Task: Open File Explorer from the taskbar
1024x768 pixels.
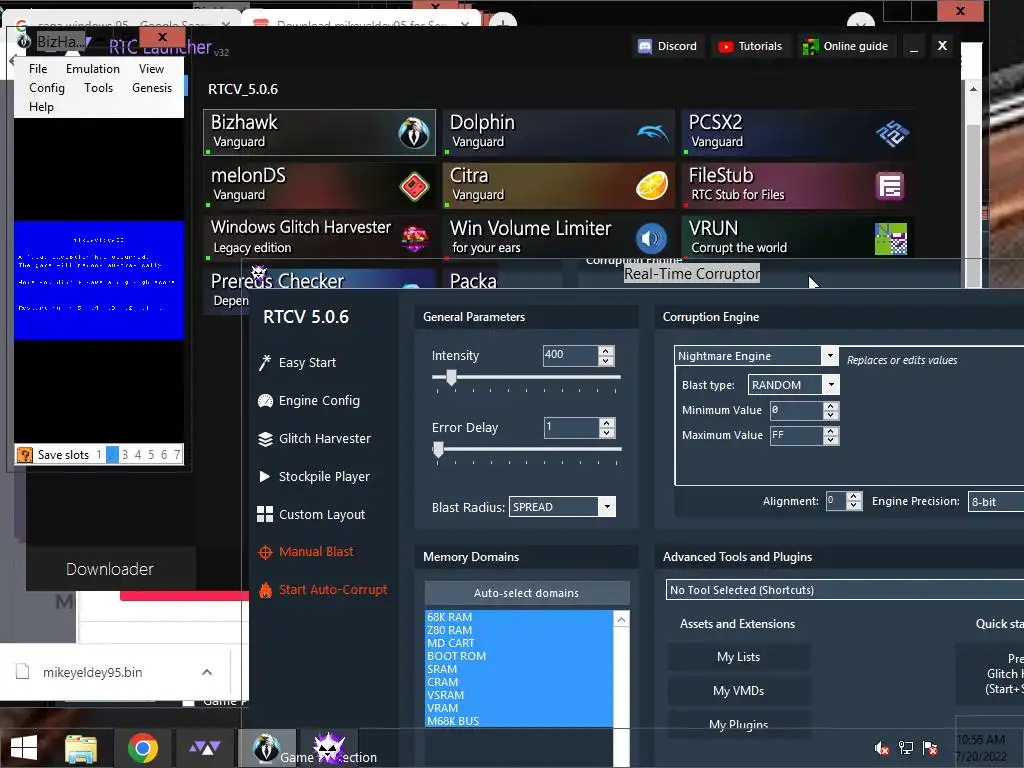Action: point(81,748)
